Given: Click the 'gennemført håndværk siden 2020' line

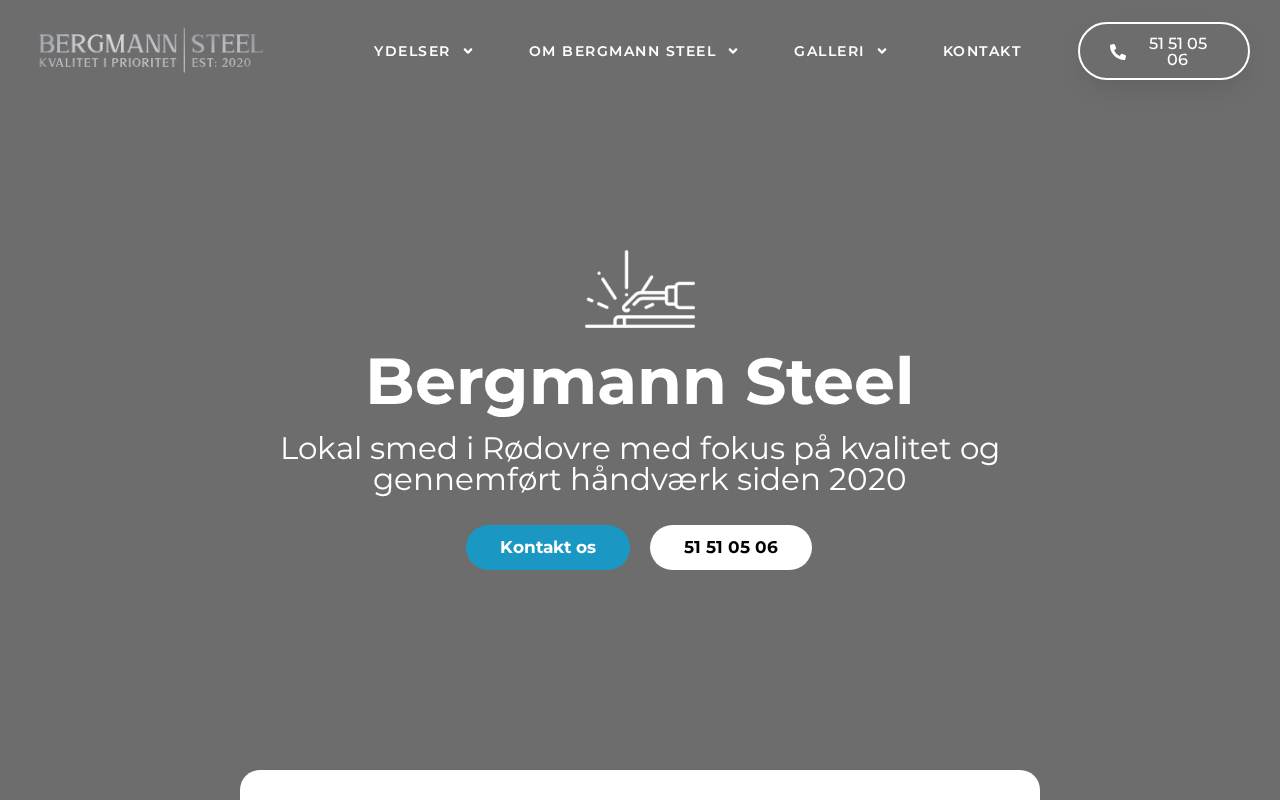Looking at the screenshot, I should [x=640, y=480].
